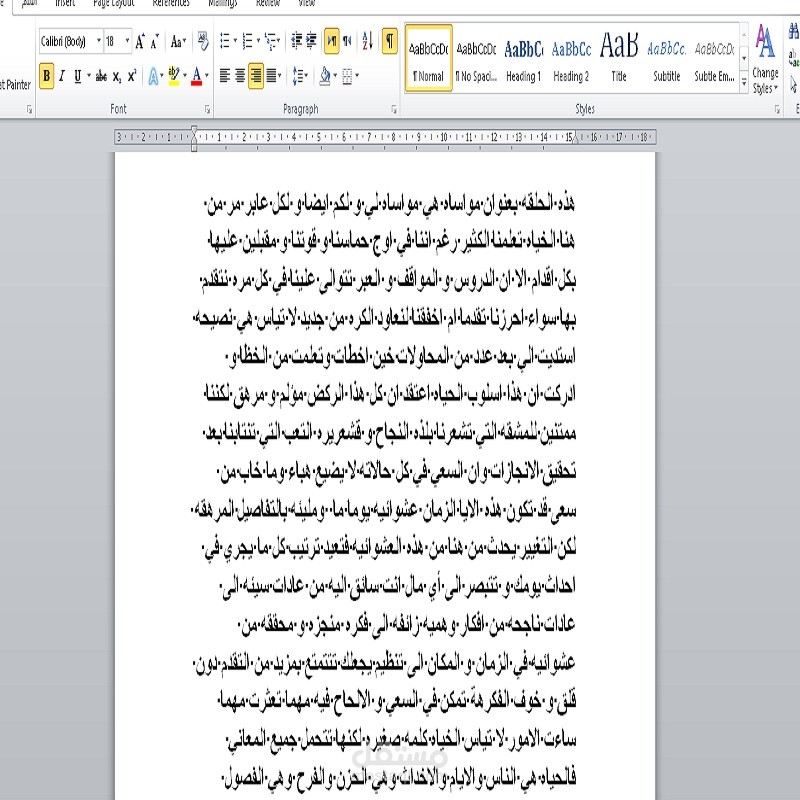
Task: Apply yellow text highlight color
Action: (174, 76)
